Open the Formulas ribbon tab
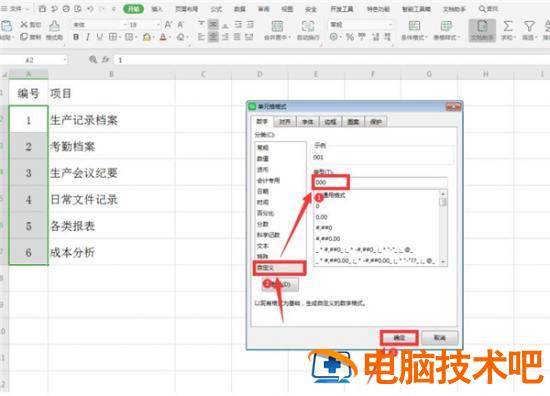This screenshot has width=550, height=396. tap(216, 9)
